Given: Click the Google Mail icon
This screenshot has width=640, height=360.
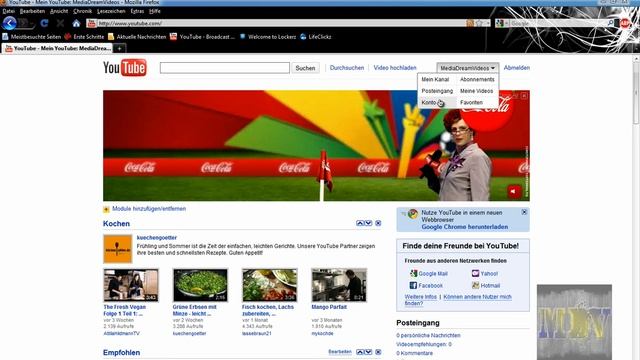Looking at the screenshot, I should point(413,273).
